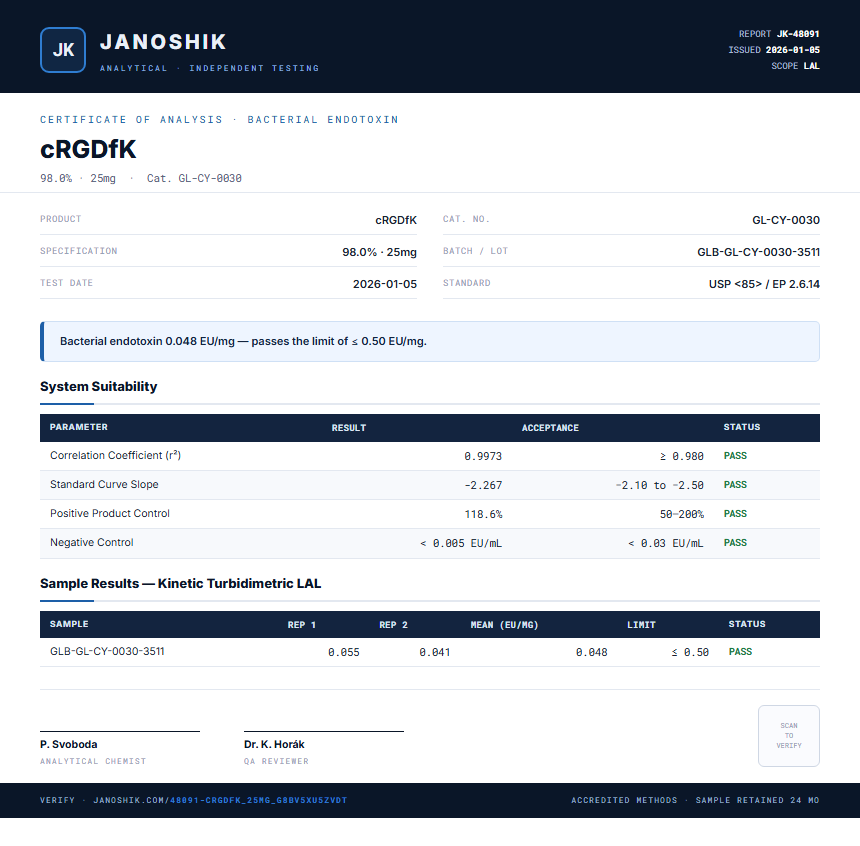Select signer name P. Svoboda

[x=69, y=745]
